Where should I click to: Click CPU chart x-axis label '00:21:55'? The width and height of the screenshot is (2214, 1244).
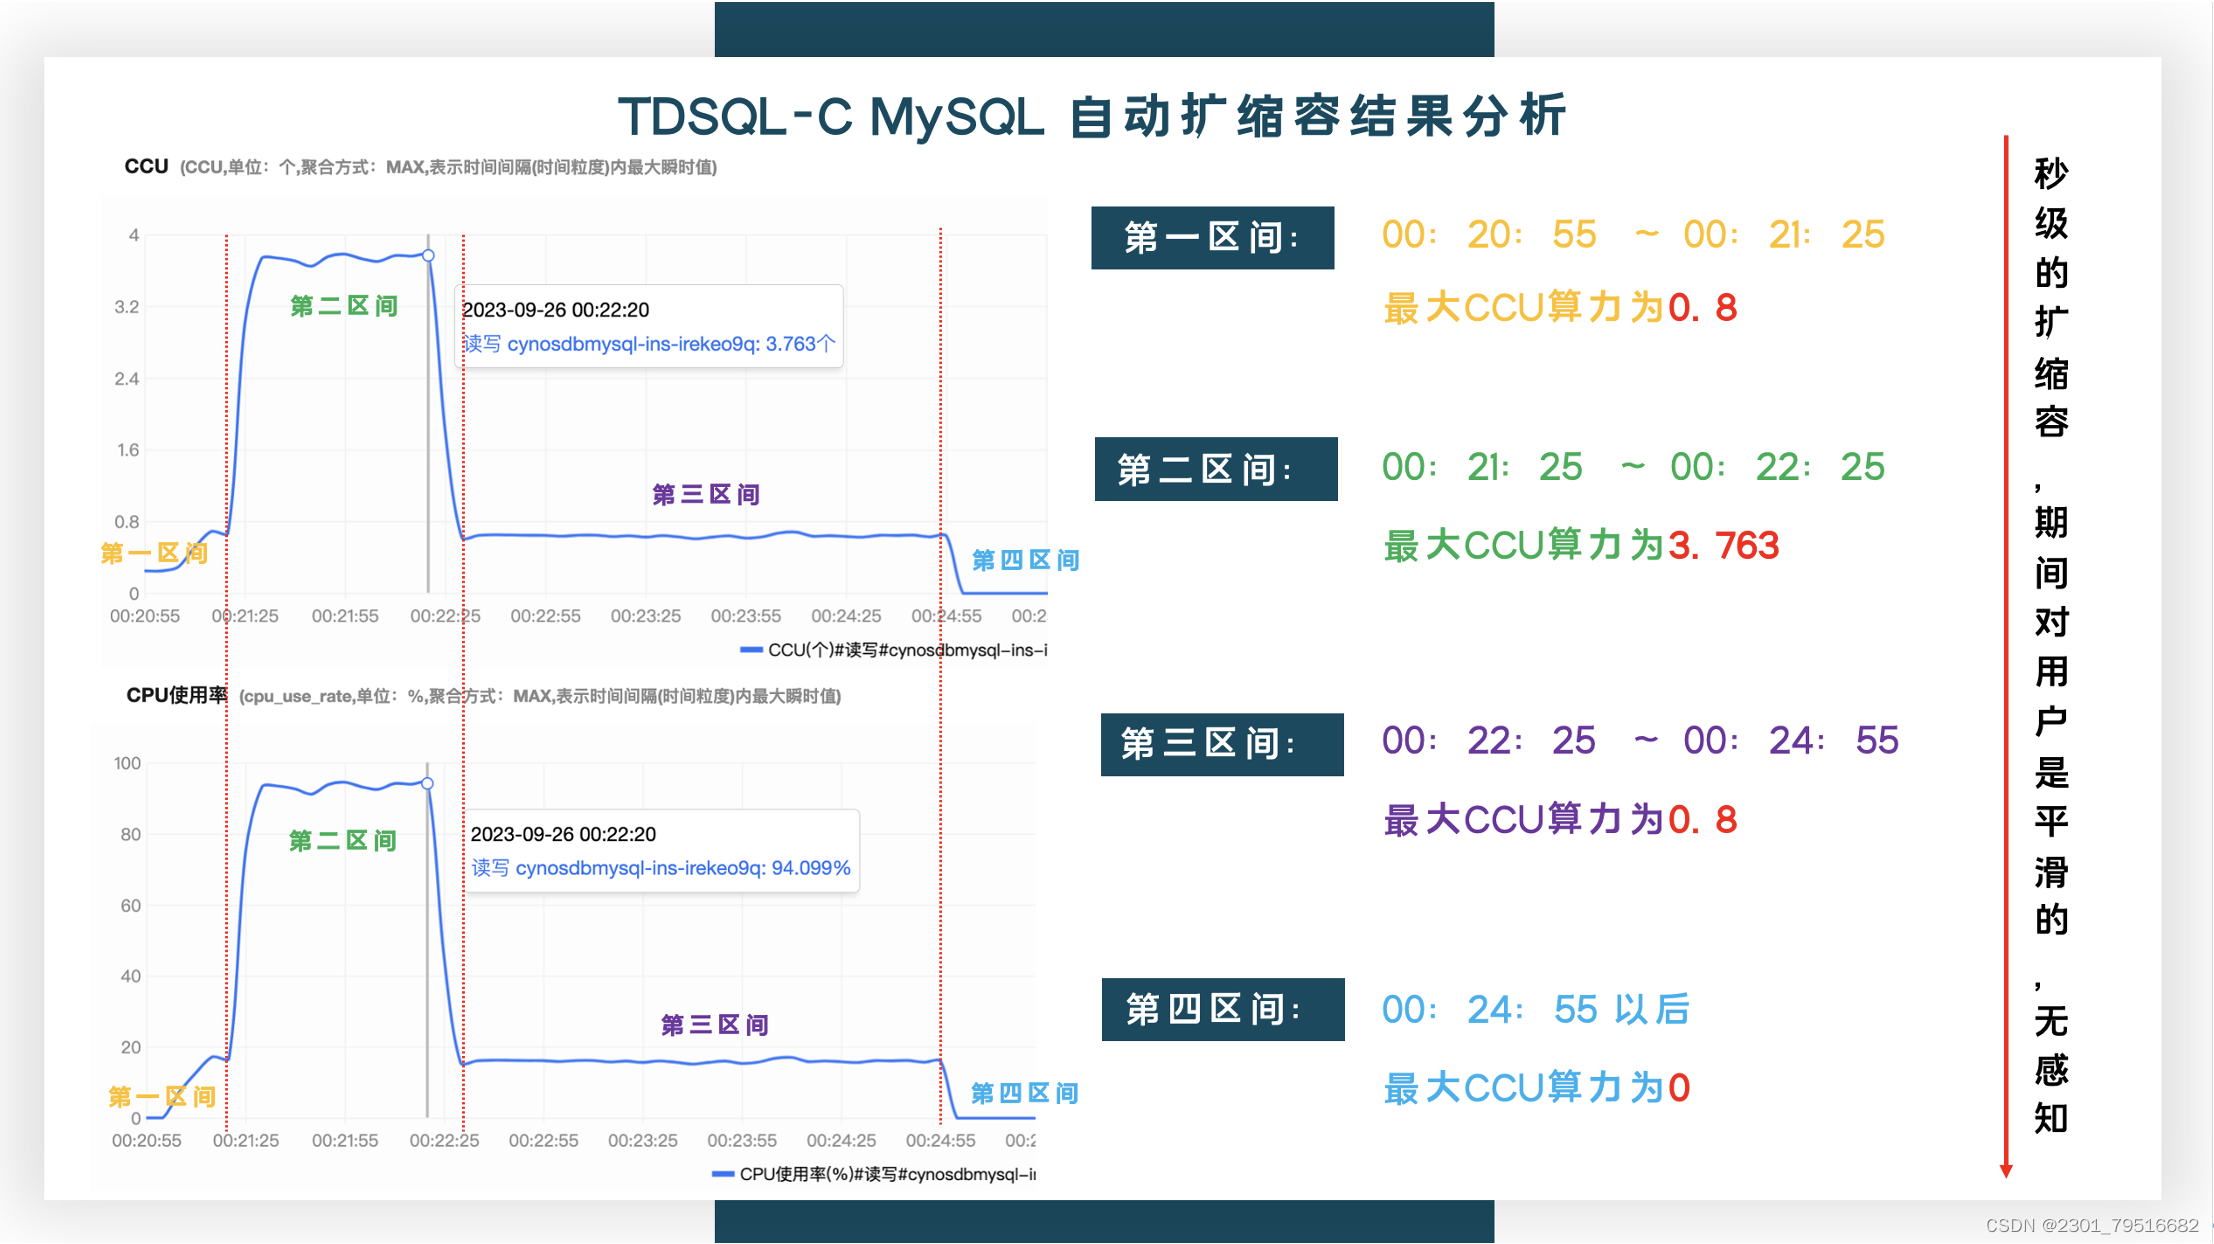tap(345, 1140)
